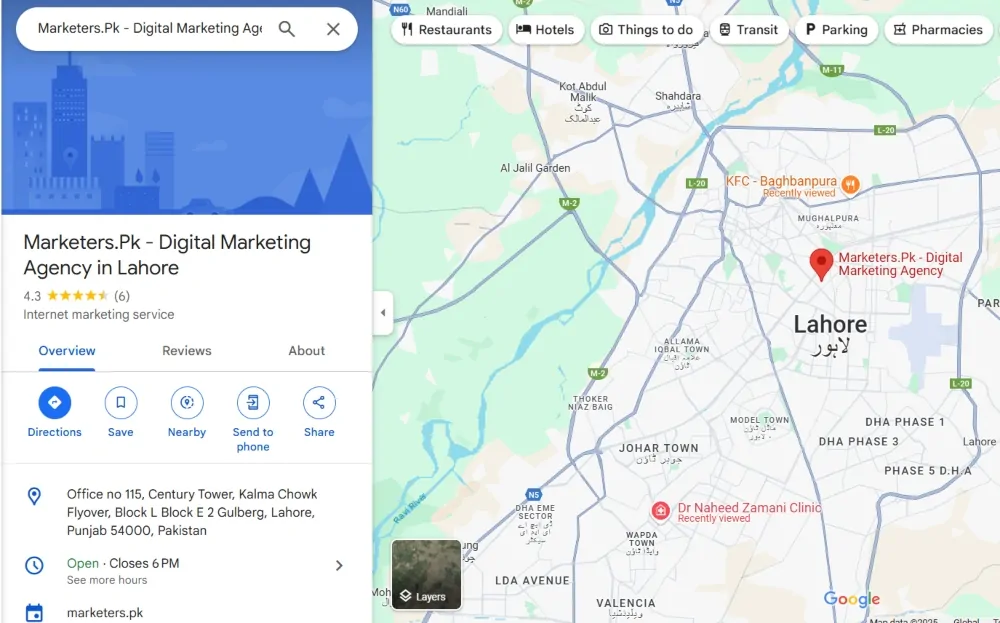Viewport: 1000px width, 623px height.
Task: Click the Send to phone icon
Action: pos(252,403)
